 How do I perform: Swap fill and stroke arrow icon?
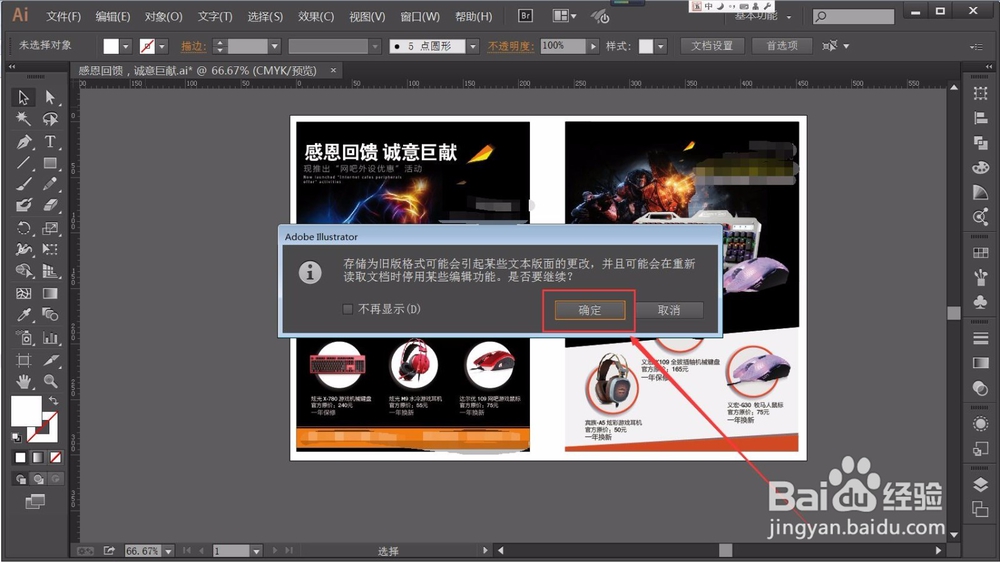tap(53, 401)
